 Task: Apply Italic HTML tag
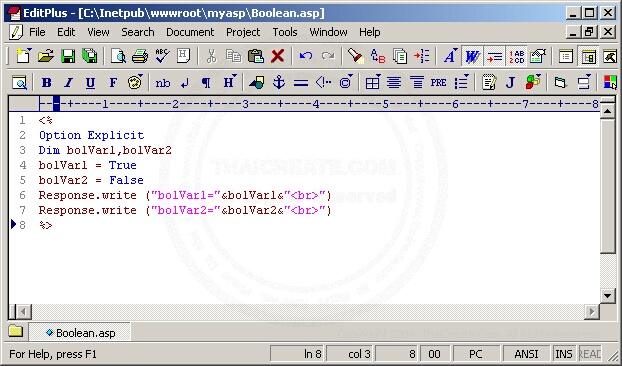click(68, 83)
